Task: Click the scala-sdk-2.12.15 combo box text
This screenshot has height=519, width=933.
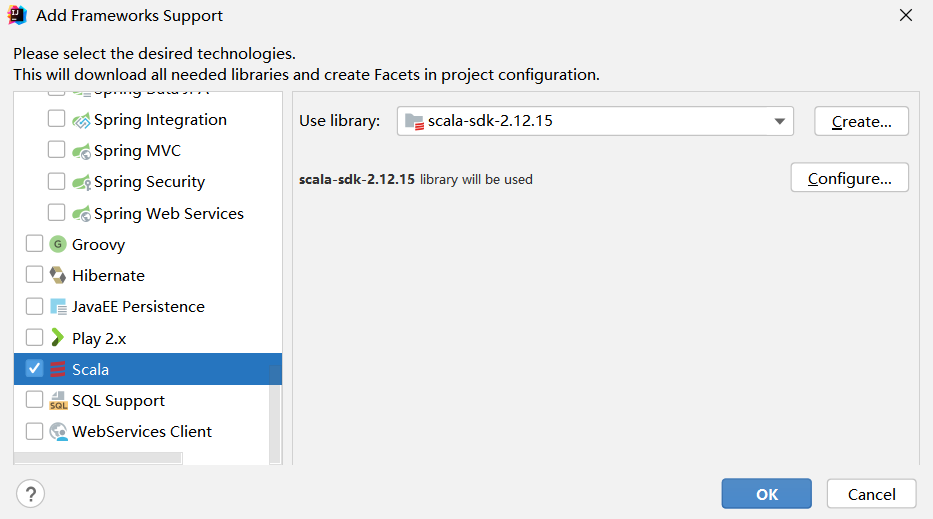Action: pos(490,121)
